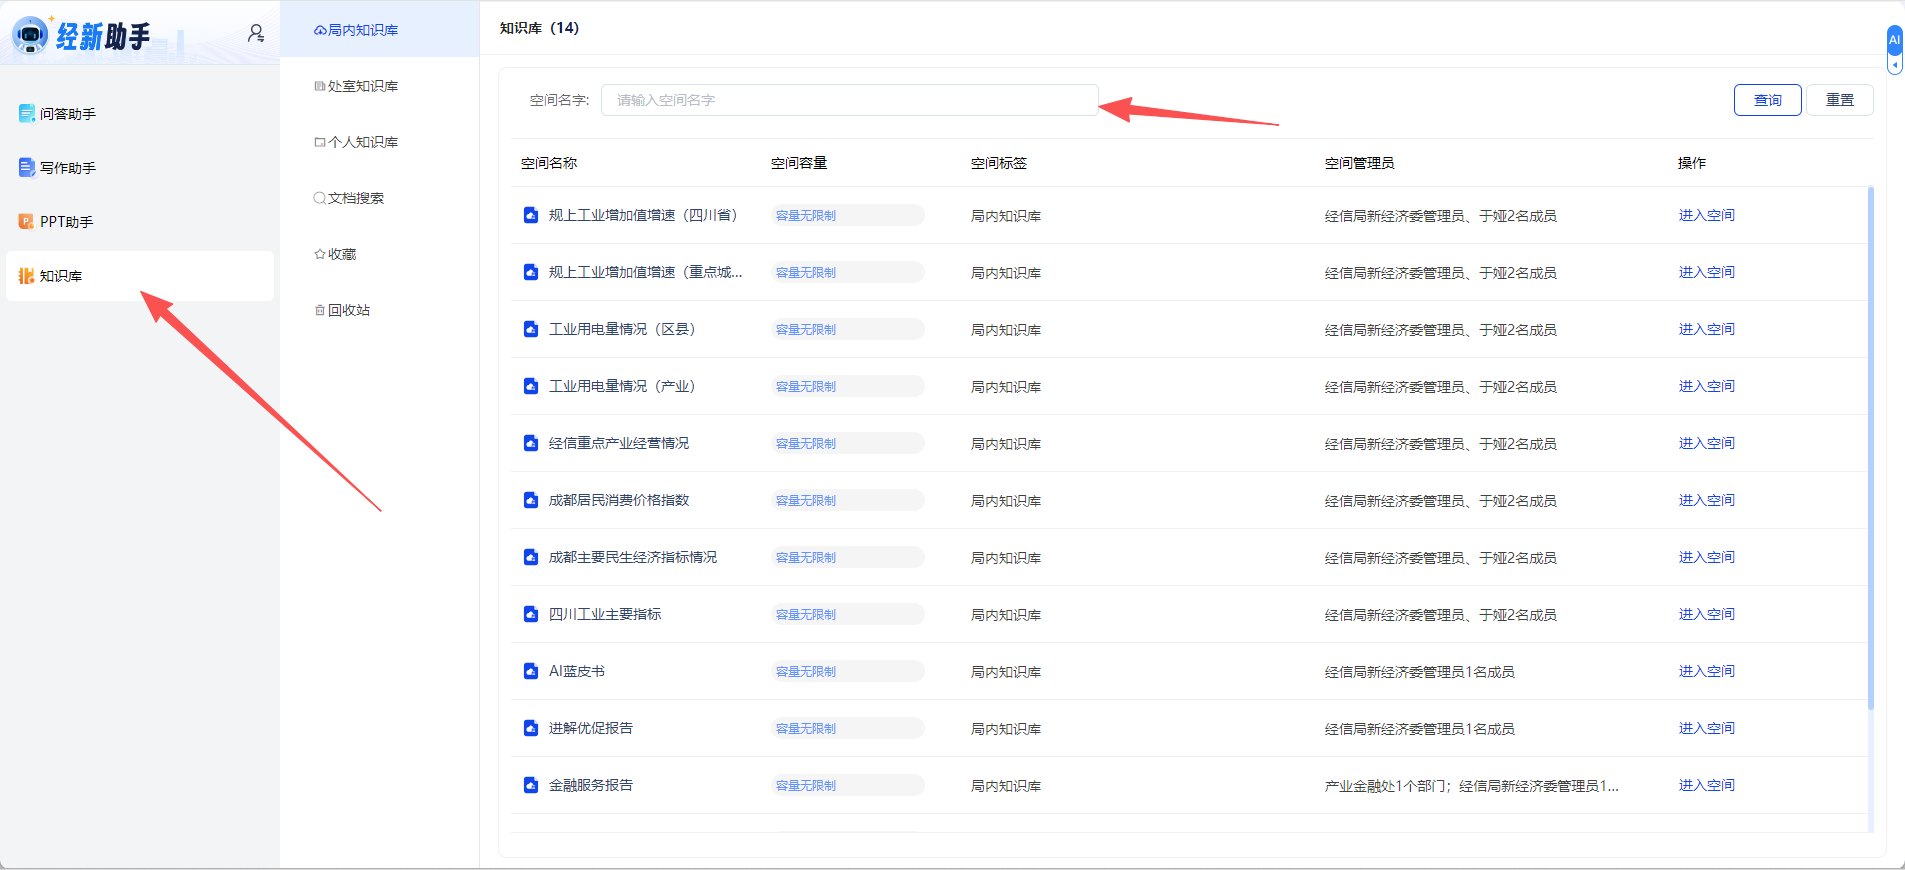Click the 查询 search button
This screenshot has width=1905, height=870.
click(1767, 100)
